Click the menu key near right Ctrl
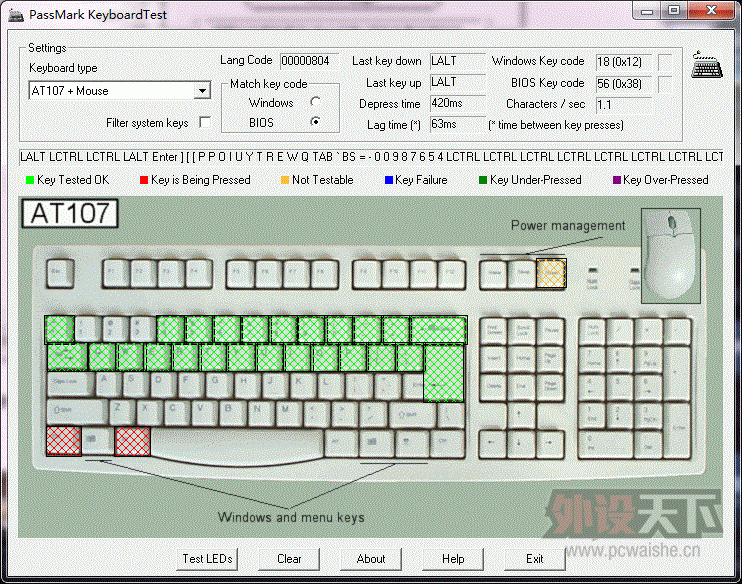Image resolution: width=742 pixels, height=584 pixels. click(x=411, y=443)
